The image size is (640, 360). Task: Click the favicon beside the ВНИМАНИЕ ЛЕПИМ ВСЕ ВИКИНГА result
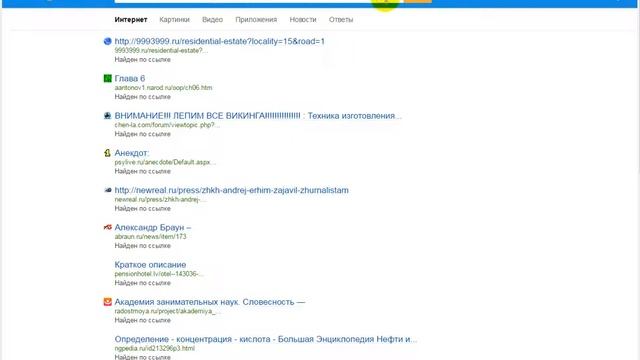(107, 116)
